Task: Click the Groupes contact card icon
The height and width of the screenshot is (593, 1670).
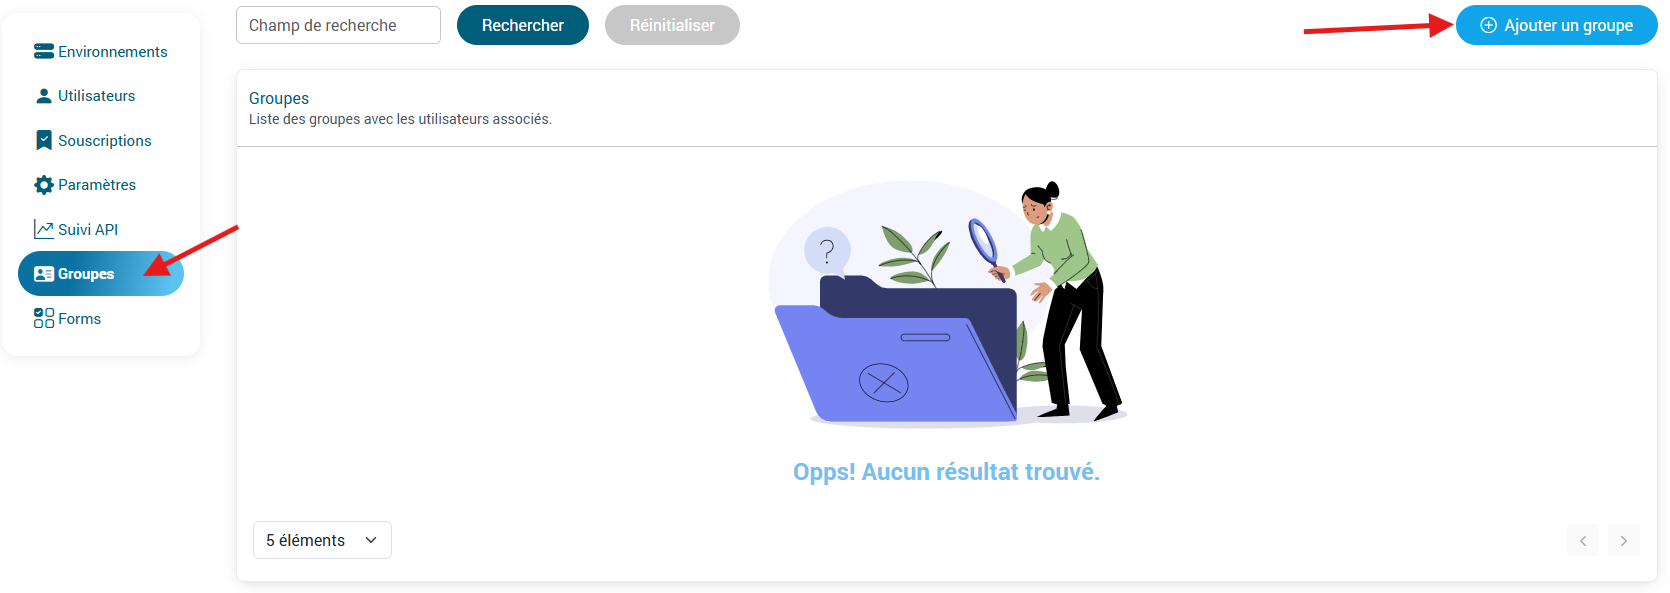Action: click(x=44, y=274)
